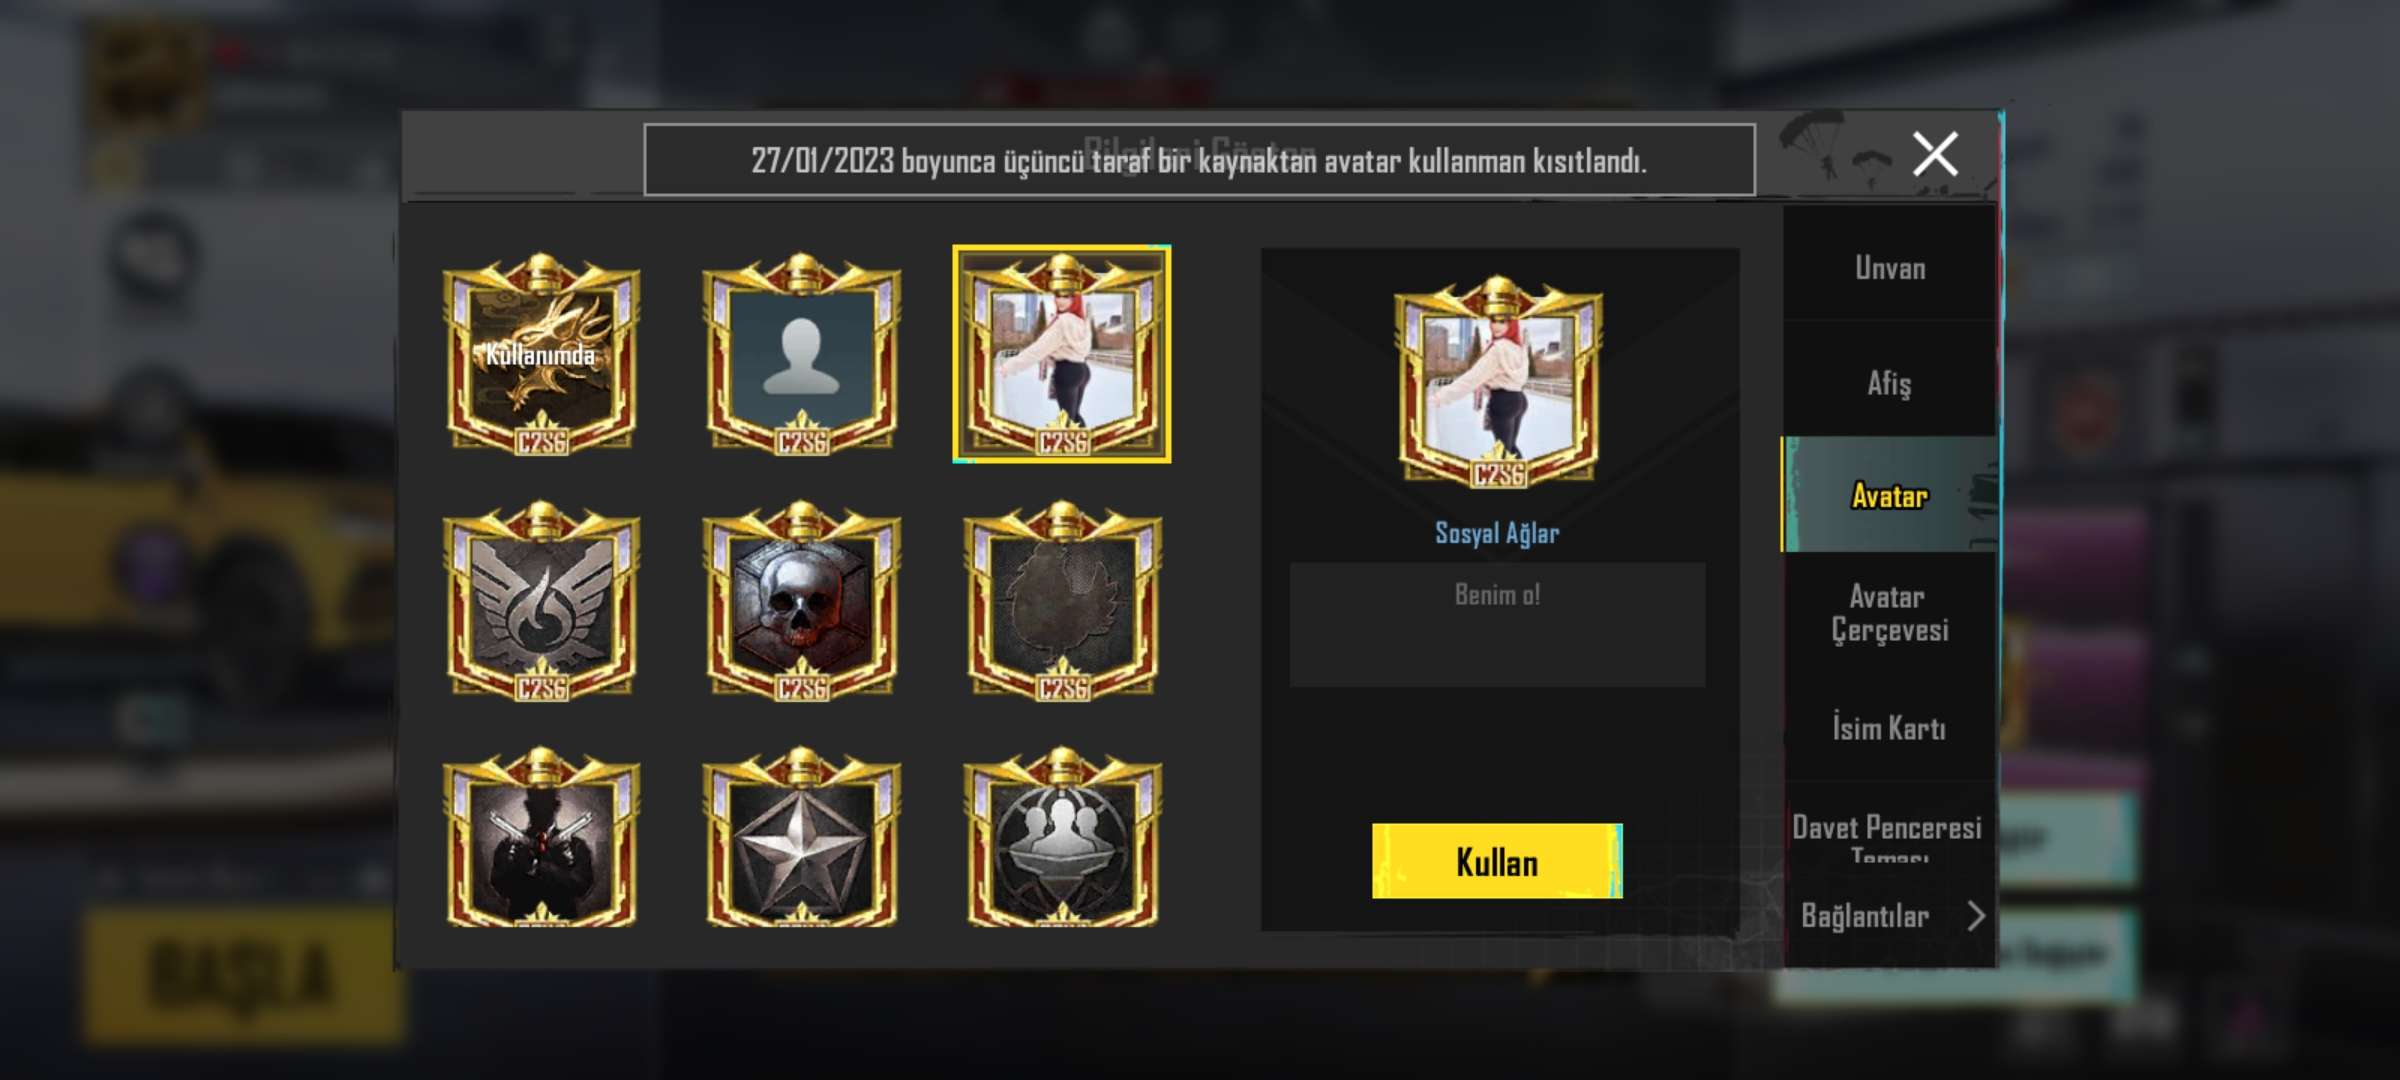The width and height of the screenshot is (2400, 1080).
Task: Close the avatar selection dialog
Action: tap(1935, 154)
